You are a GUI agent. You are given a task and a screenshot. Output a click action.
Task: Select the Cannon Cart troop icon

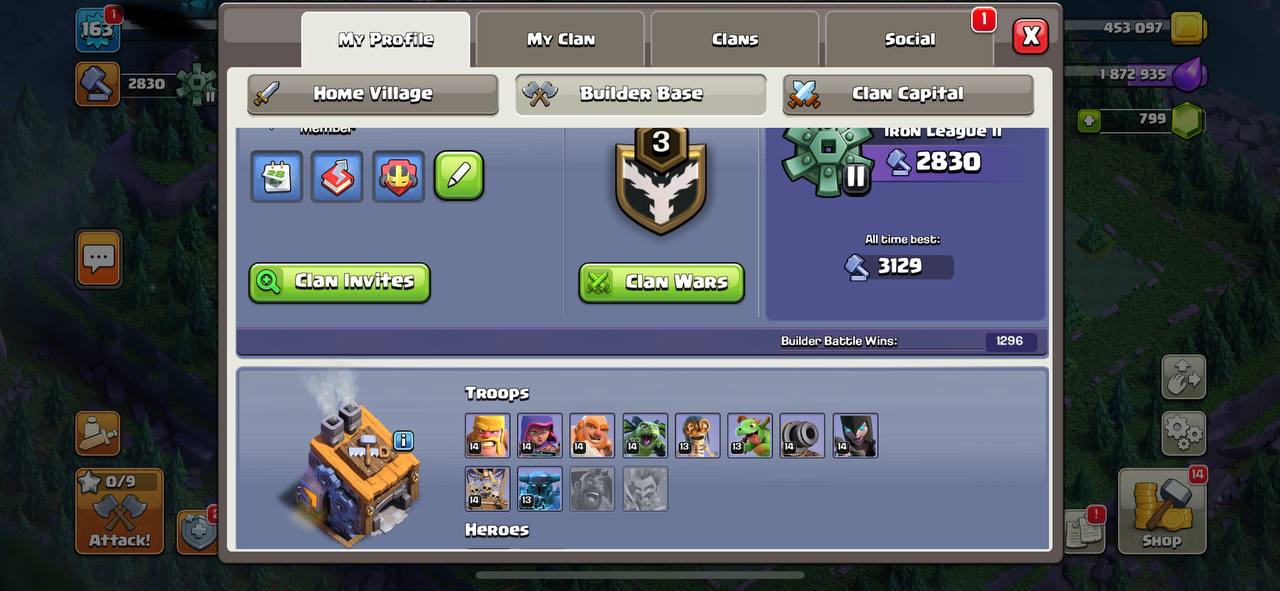[802, 436]
